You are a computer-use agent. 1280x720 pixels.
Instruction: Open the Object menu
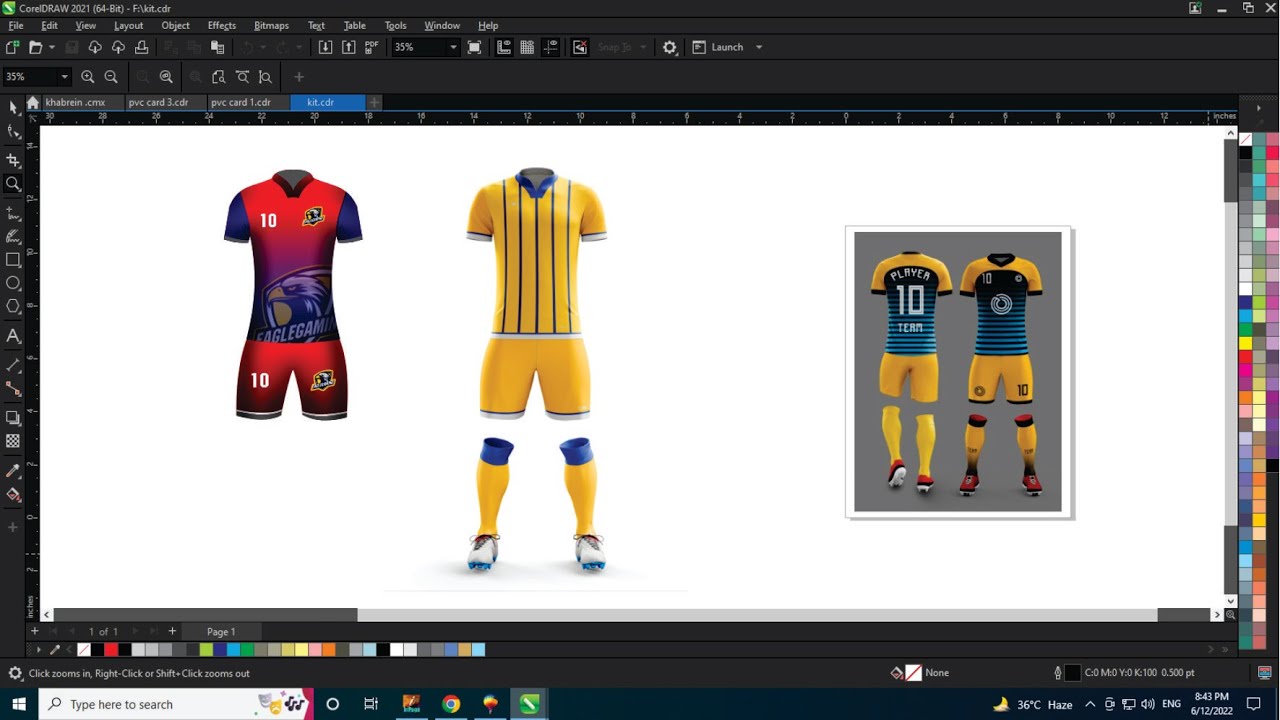(x=175, y=25)
